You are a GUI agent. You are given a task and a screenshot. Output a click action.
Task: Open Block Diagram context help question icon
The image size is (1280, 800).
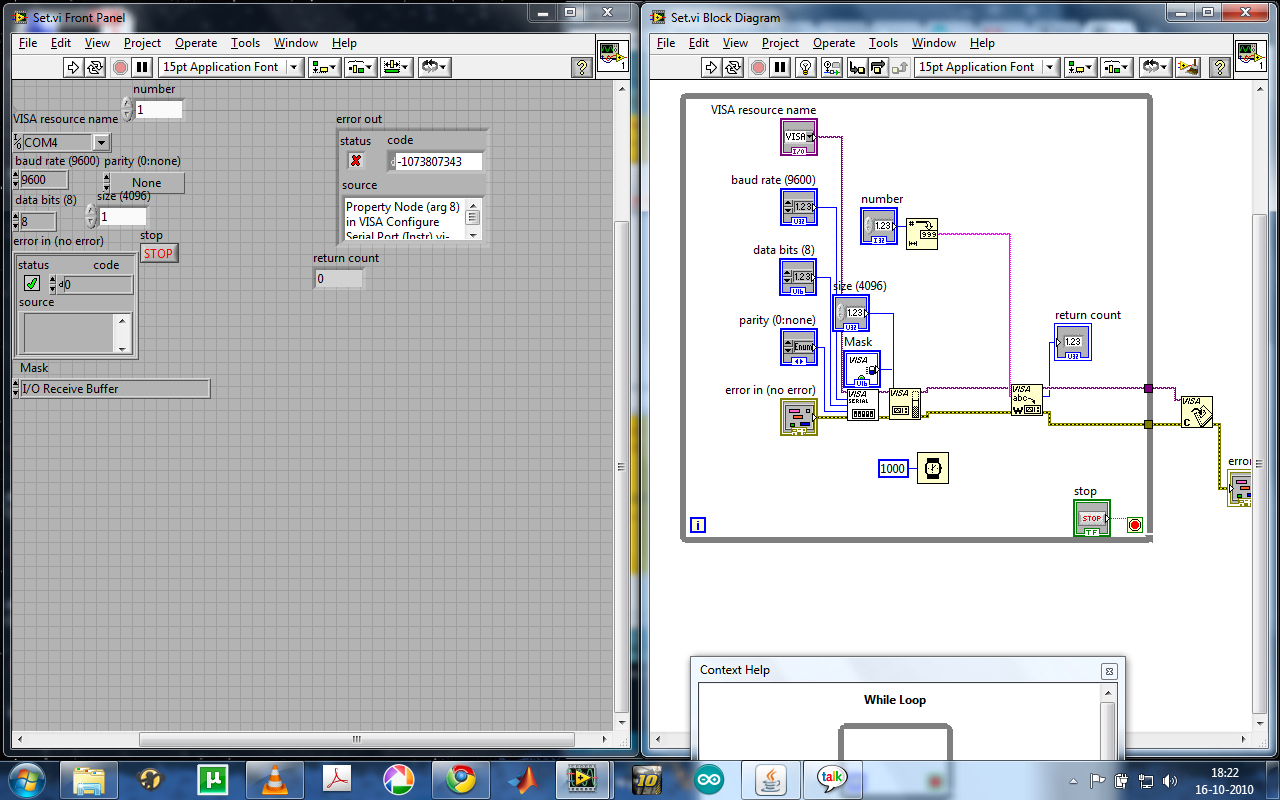[1219, 67]
